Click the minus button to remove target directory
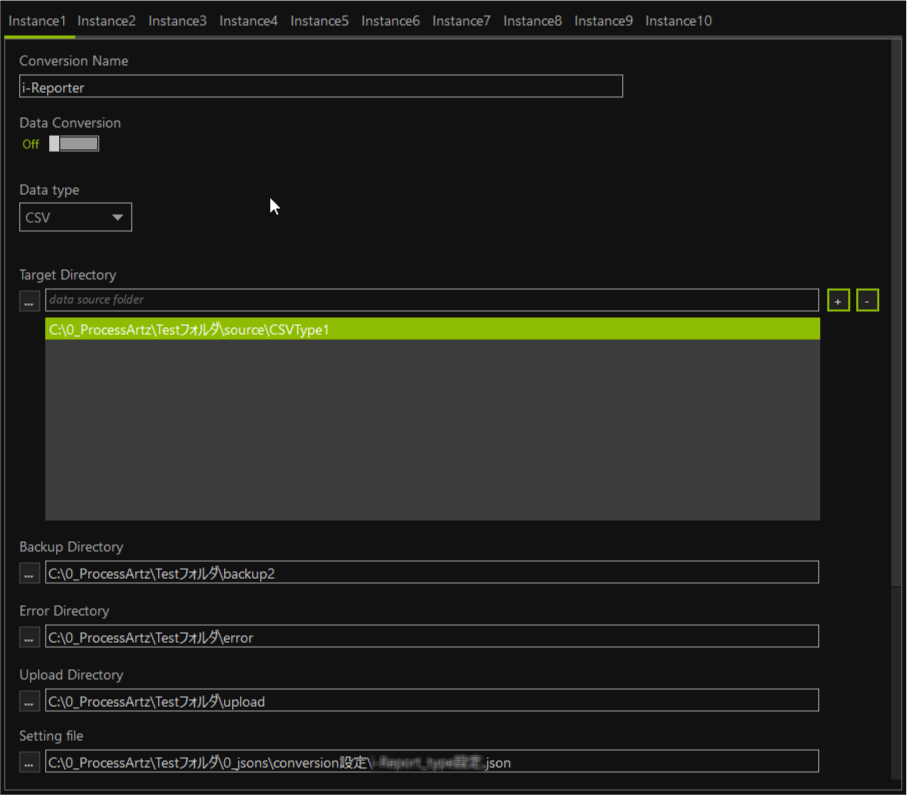 point(867,300)
